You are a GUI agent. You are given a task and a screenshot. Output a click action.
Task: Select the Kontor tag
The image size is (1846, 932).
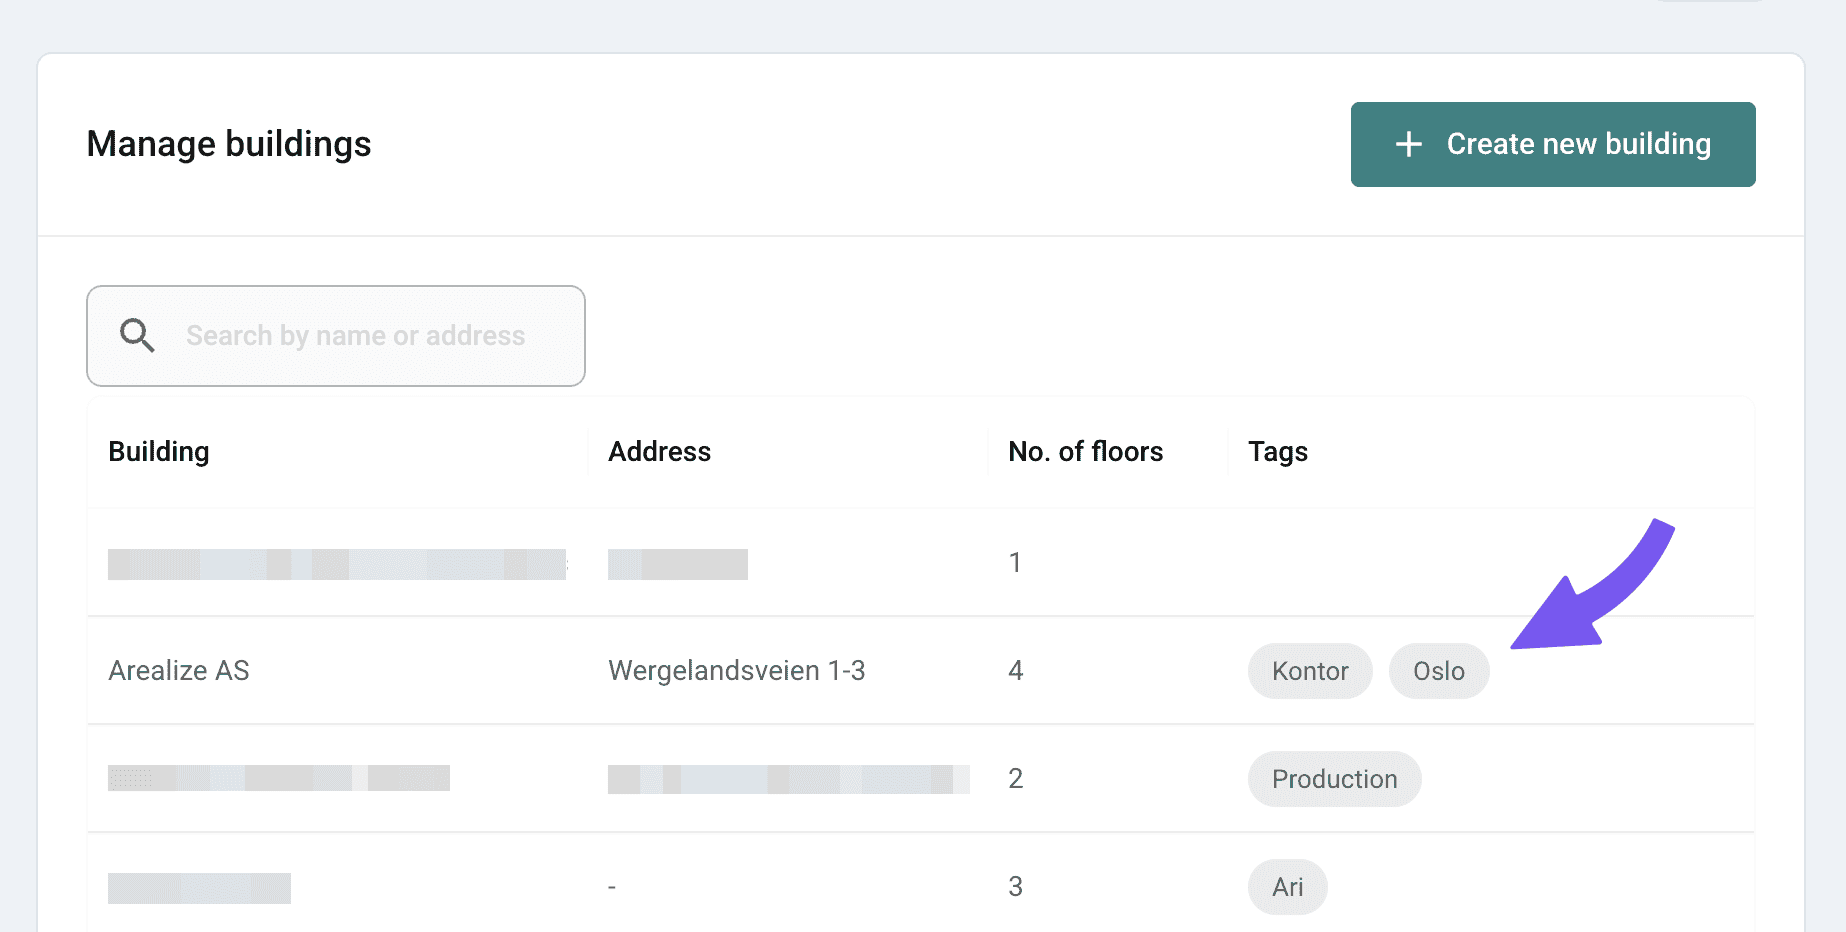pyautogui.click(x=1310, y=671)
